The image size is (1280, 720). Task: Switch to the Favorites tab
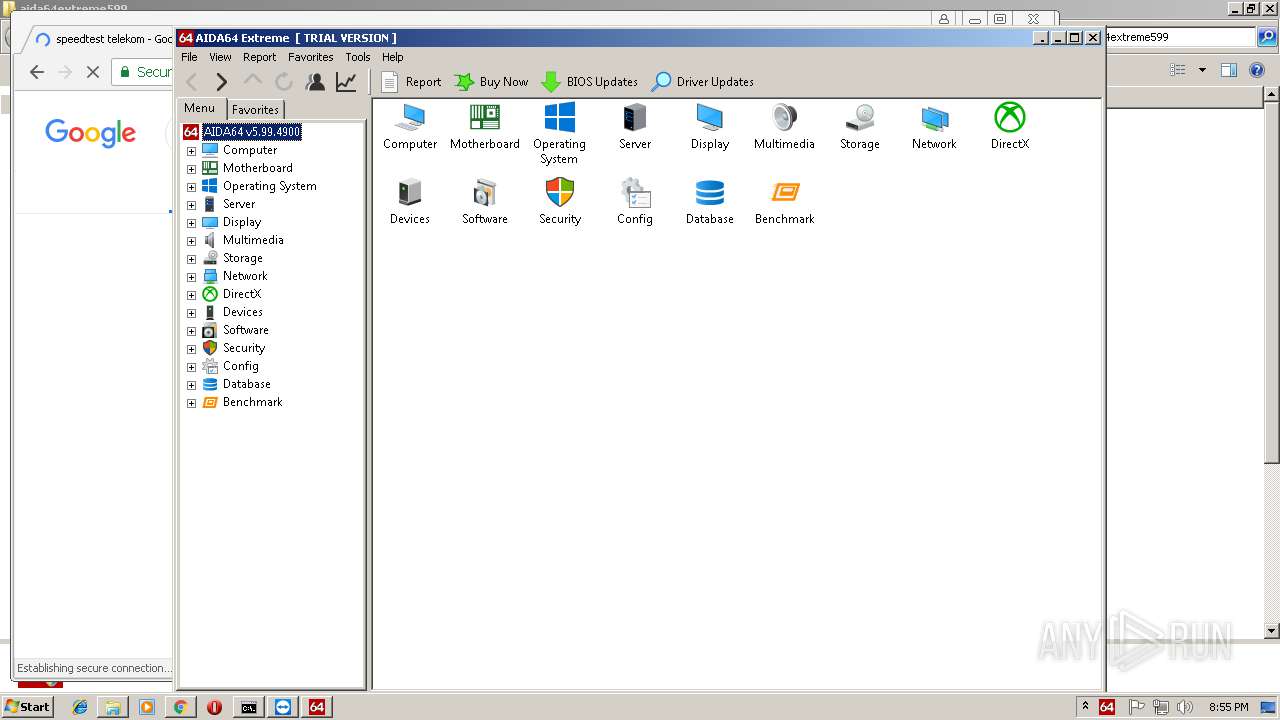255,110
